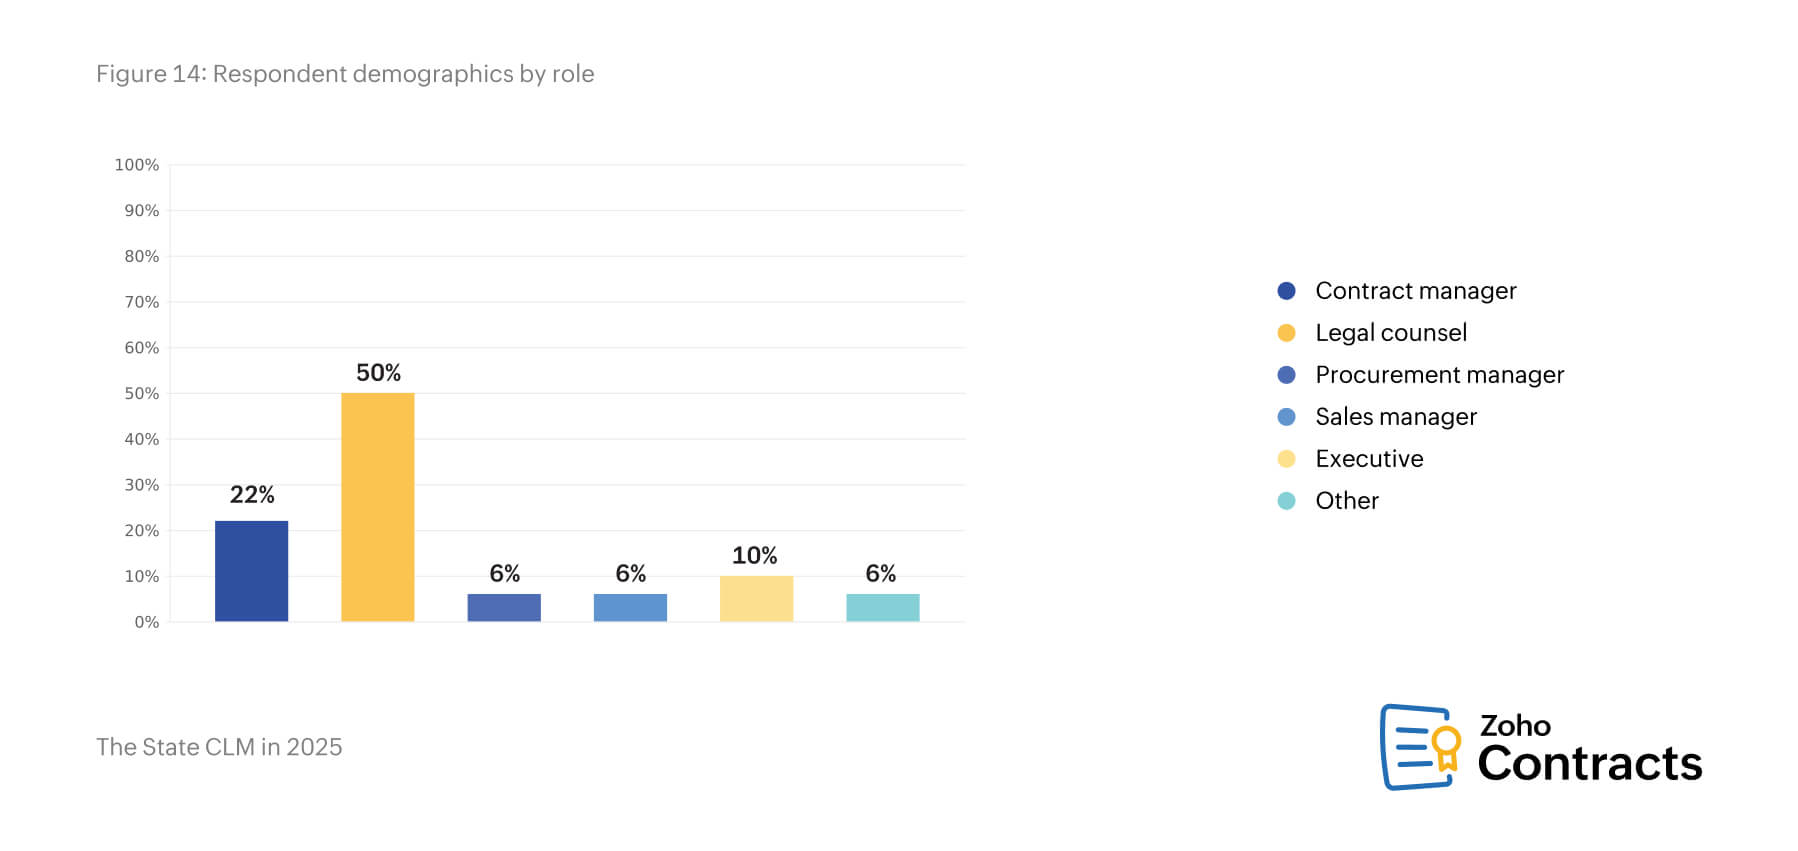Click the Sales manager 6% bar
Image resolution: width=1798 pixels, height=851 pixels.
pyautogui.click(x=630, y=607)
